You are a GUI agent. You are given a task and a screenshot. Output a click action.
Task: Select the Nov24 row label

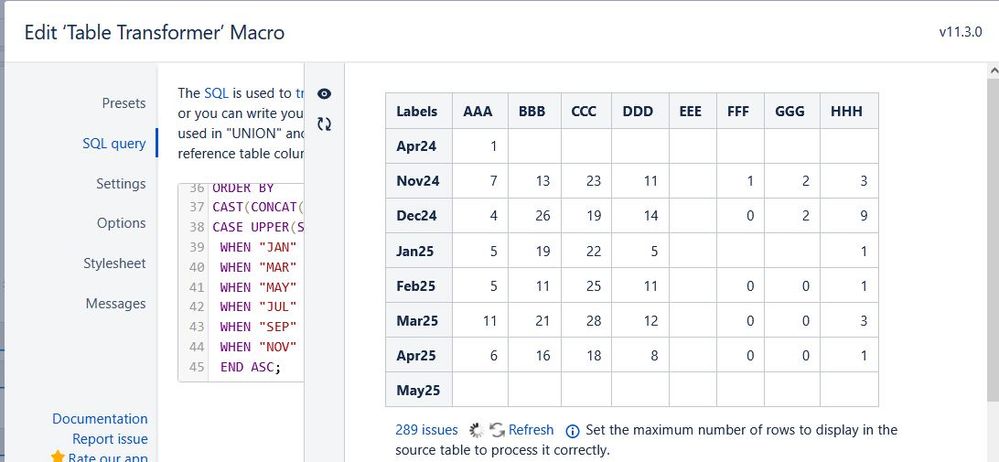point(418,181)
